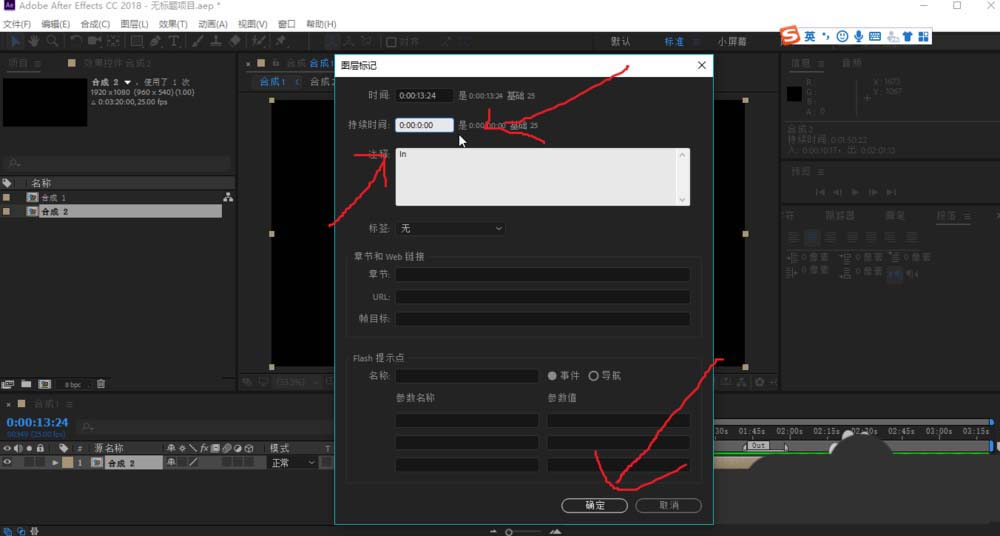Select the Brush tool
Viewport: 1000px width, 536px height.
coord(198,41)
